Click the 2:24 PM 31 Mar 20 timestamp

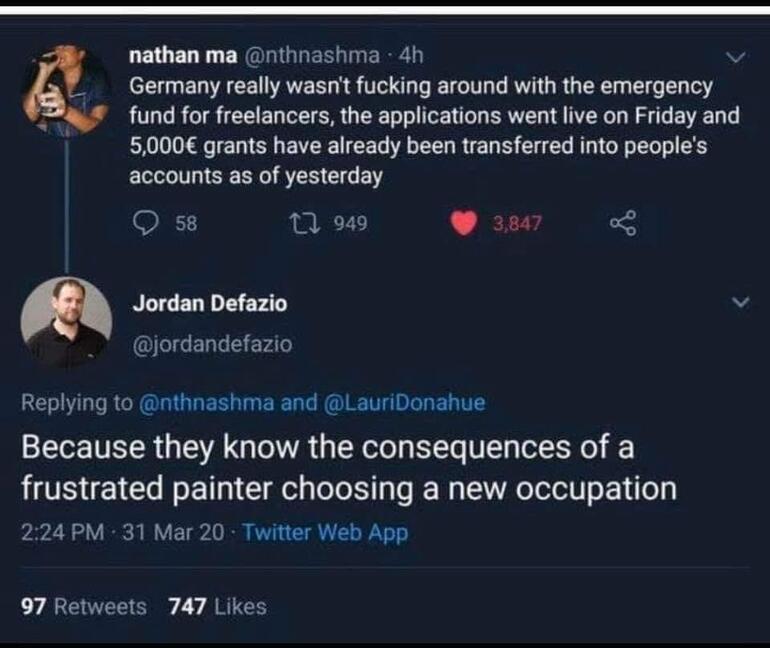(x=123, y=533)
